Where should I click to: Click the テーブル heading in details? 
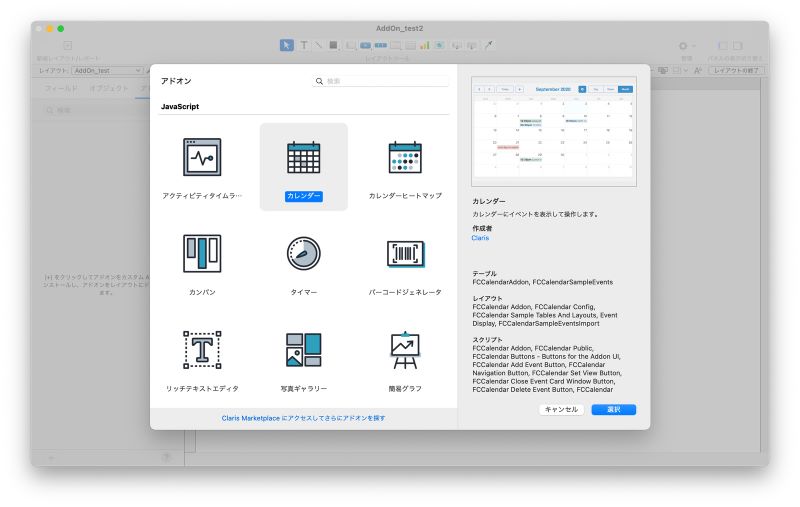click(x=484, y=274)
